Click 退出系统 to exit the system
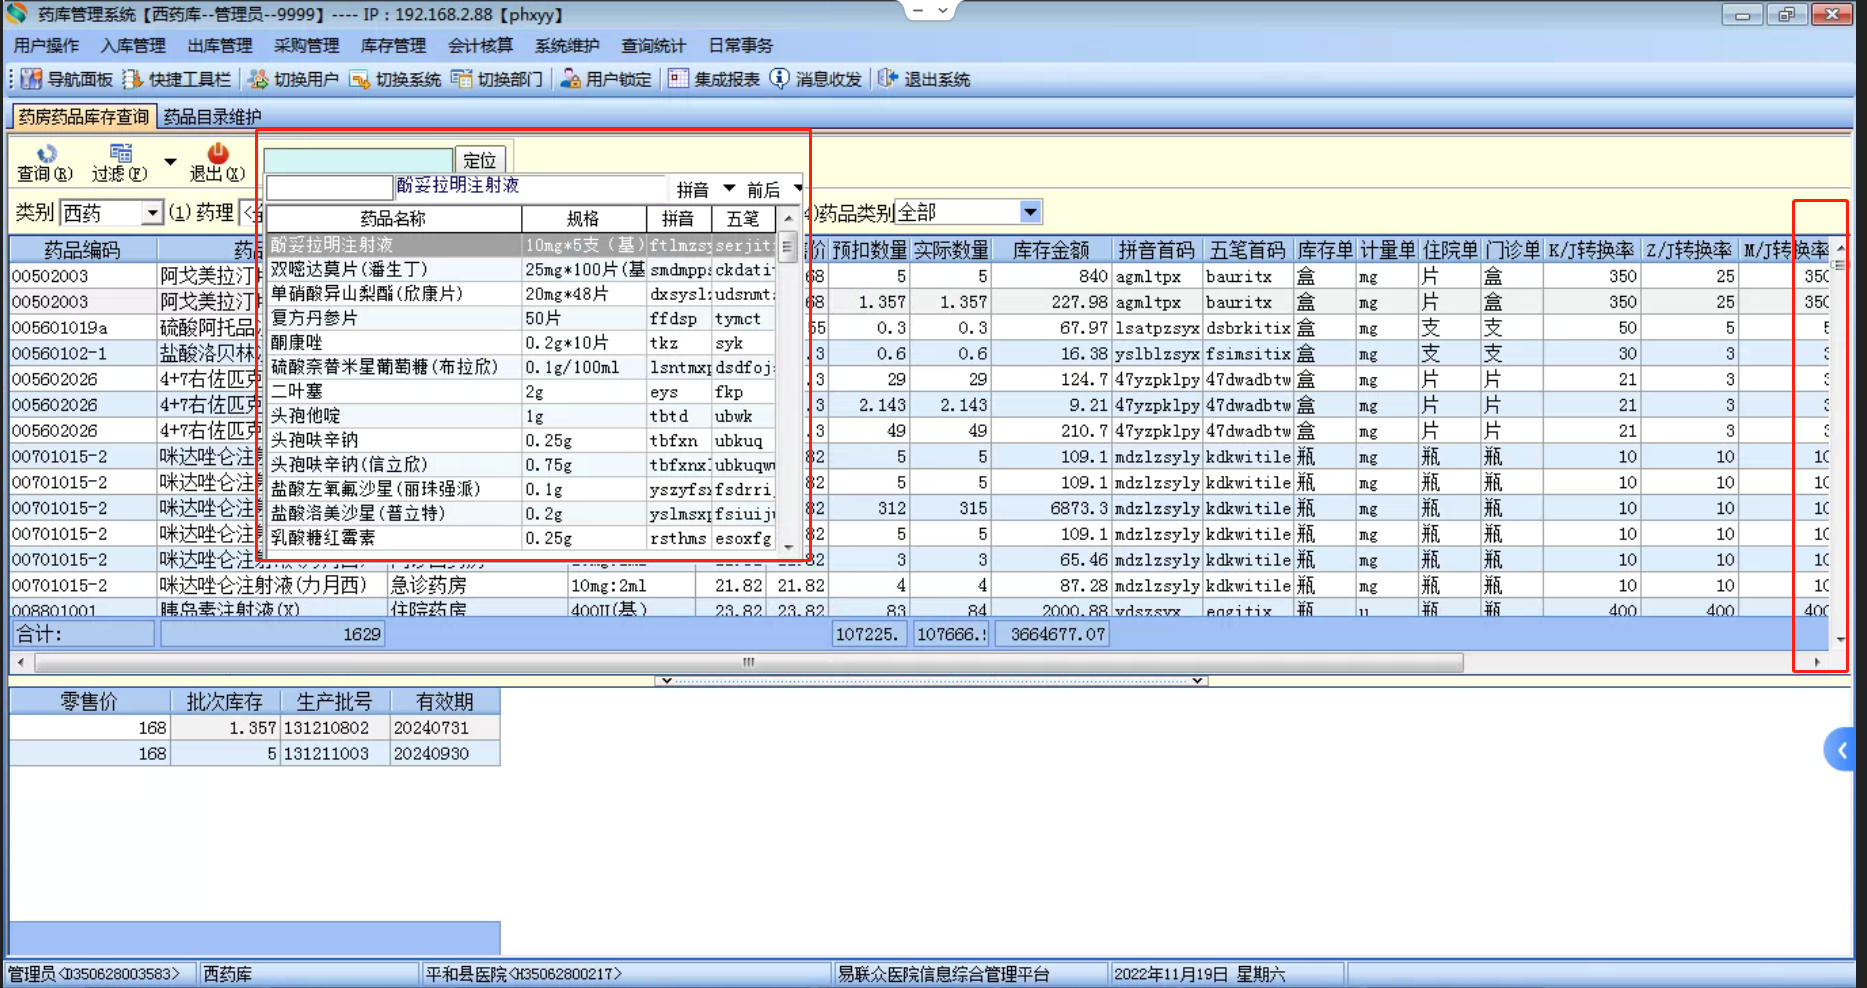This screenshot has height=988, width=1867. 924,79
